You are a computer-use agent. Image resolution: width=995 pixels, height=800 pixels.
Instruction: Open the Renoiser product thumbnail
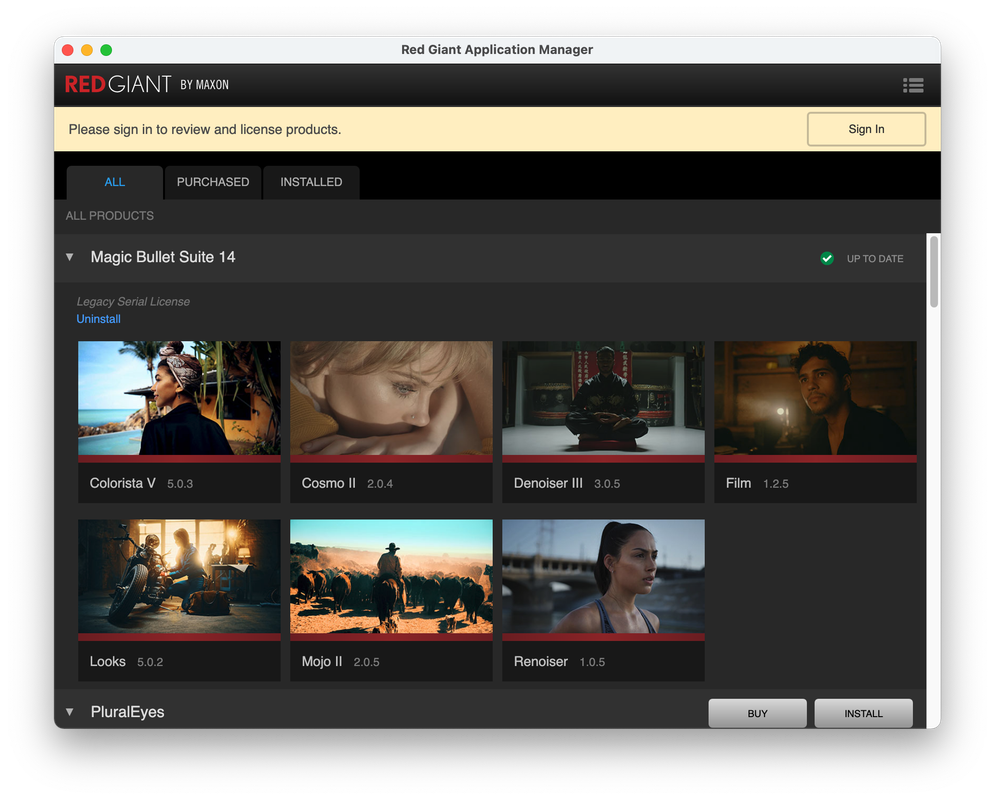[603, 576]
